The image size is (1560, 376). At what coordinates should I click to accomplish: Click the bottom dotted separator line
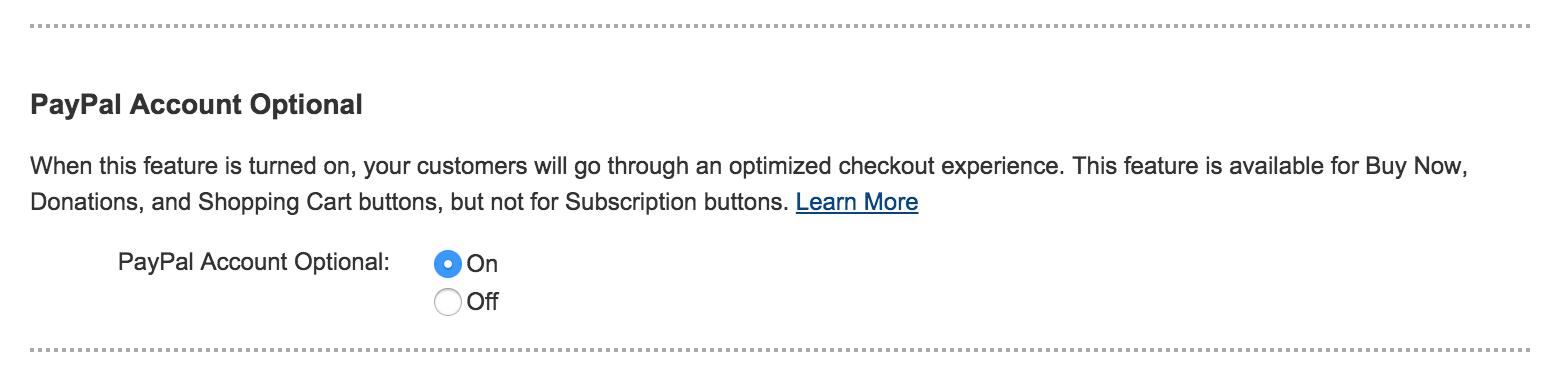click(780, 350)
